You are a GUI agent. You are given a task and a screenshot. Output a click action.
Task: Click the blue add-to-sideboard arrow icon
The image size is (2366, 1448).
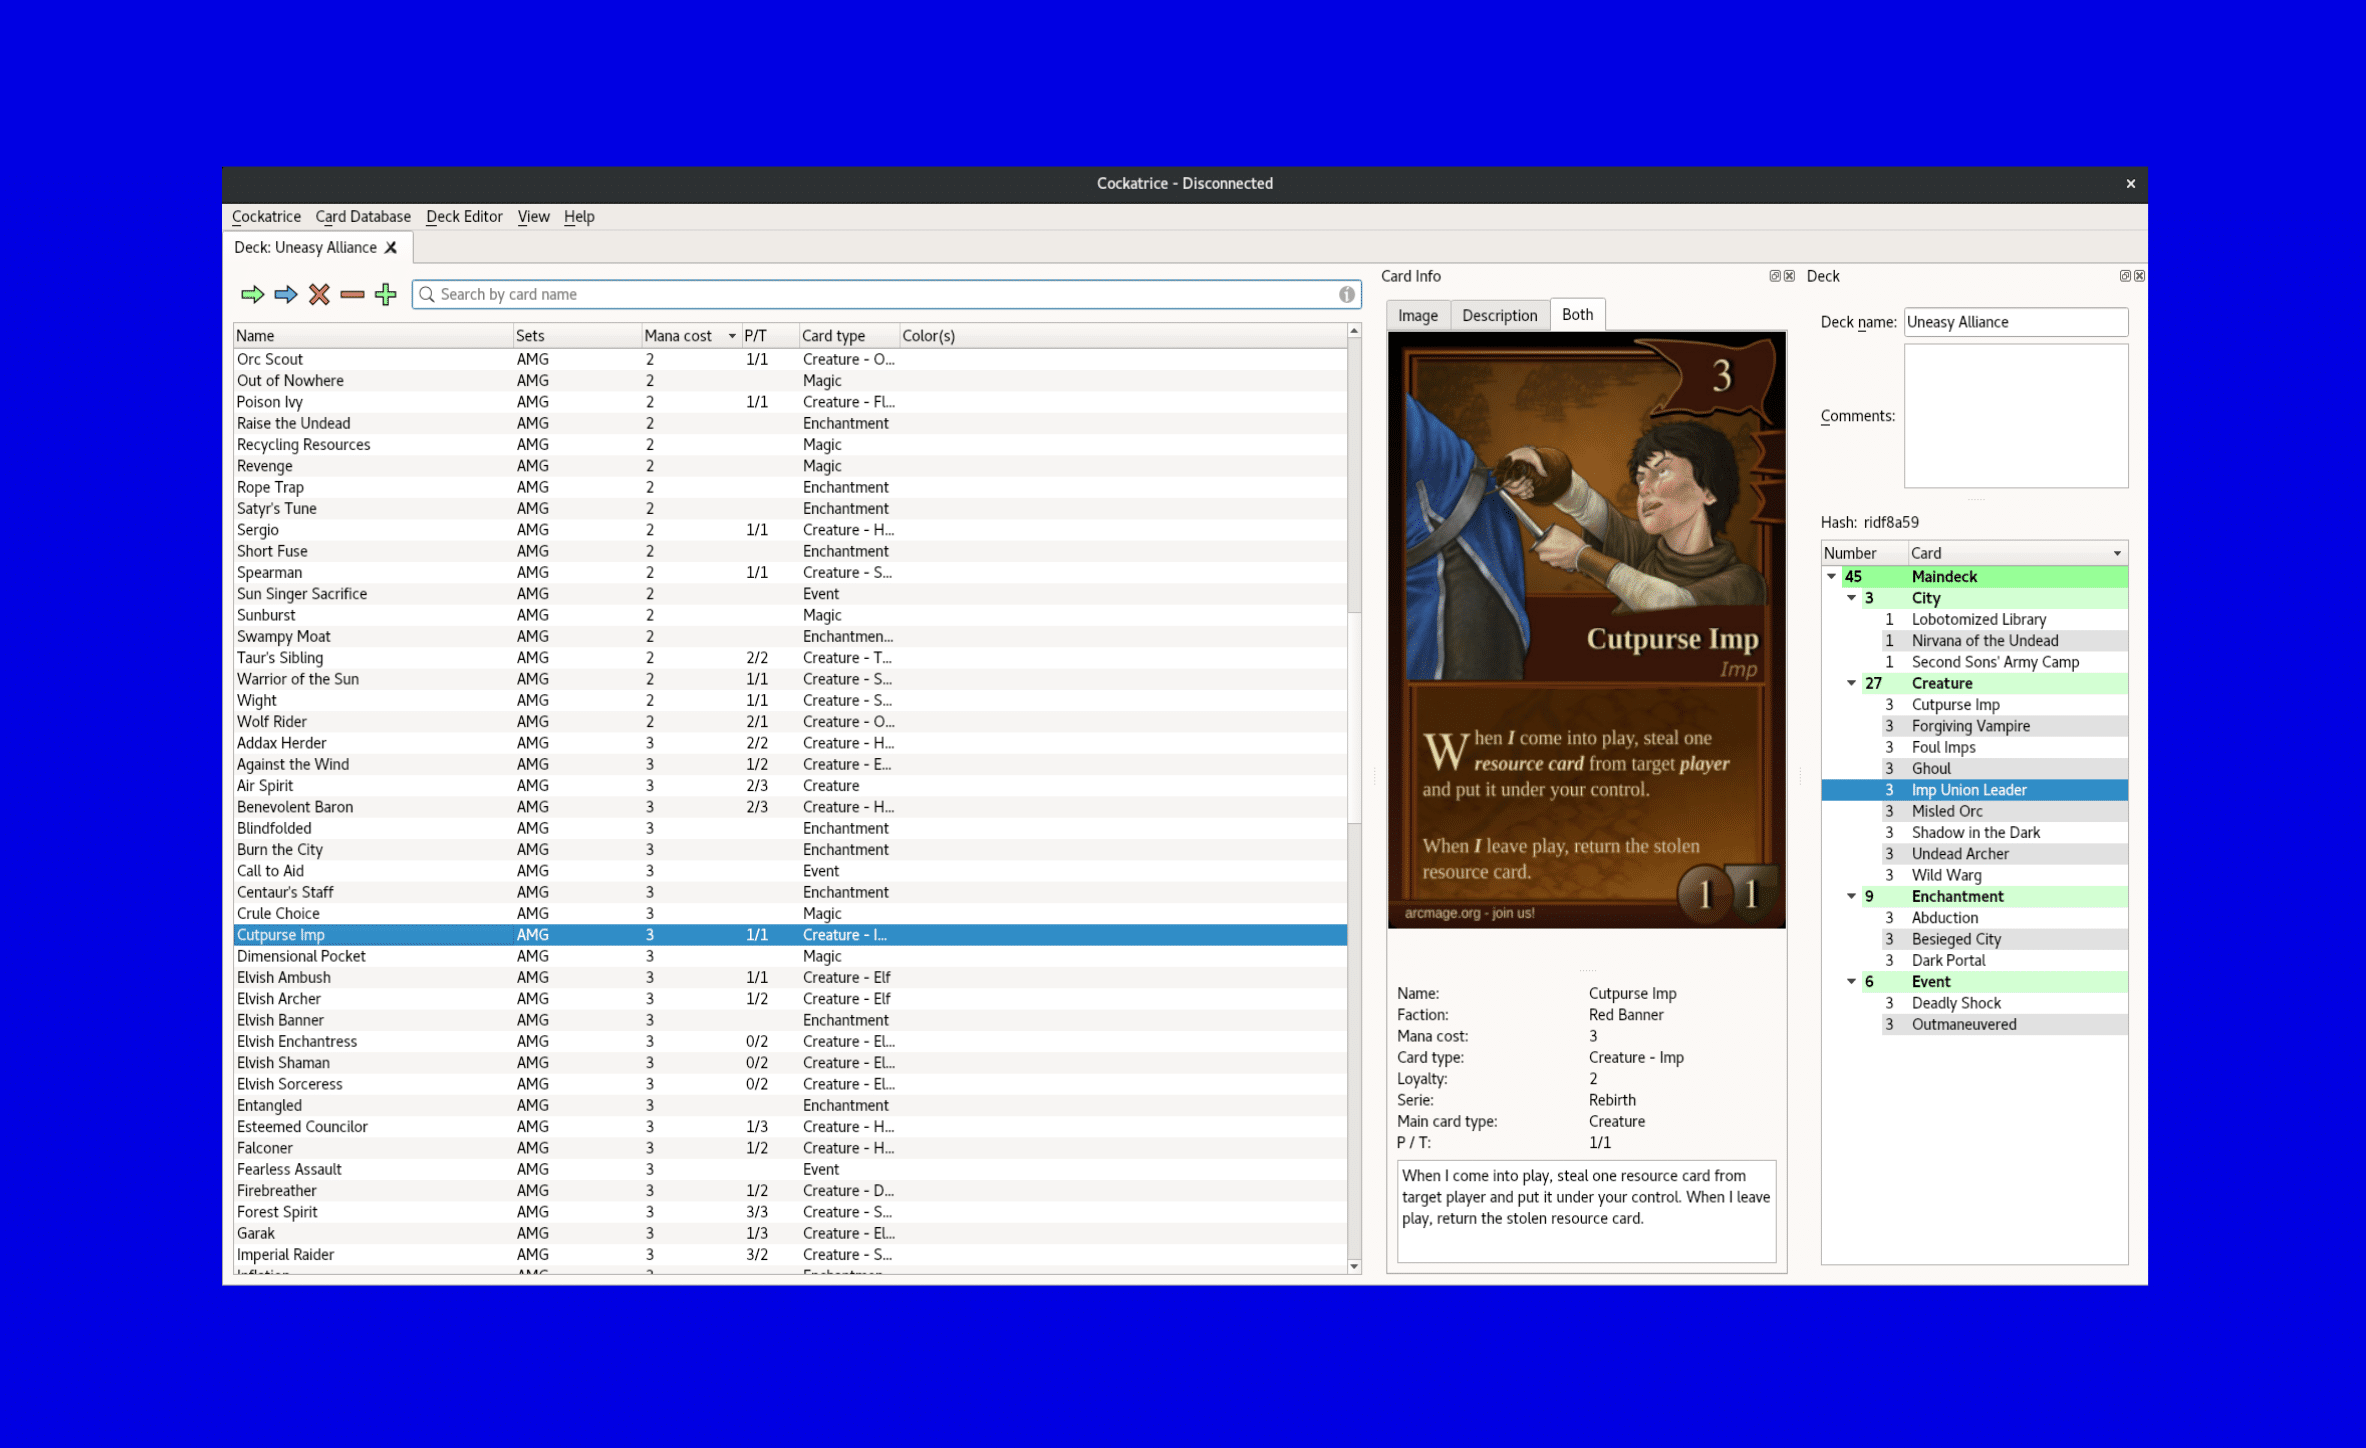click(286, 294)
